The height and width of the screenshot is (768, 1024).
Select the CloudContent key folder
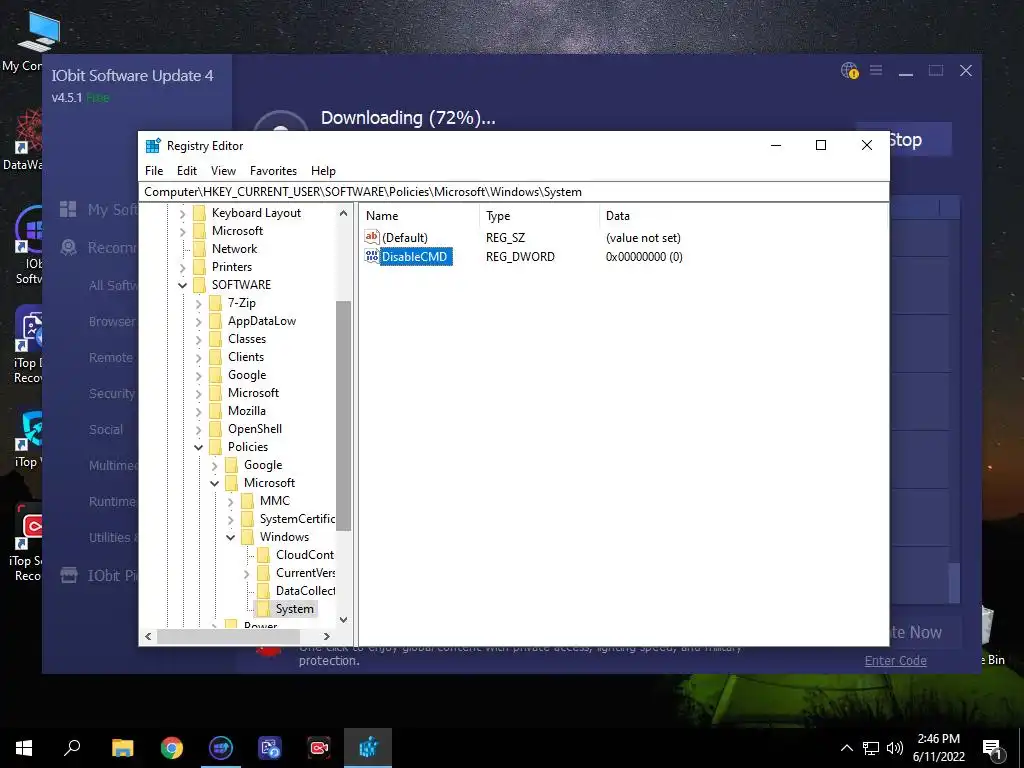[x=304, y=554]
